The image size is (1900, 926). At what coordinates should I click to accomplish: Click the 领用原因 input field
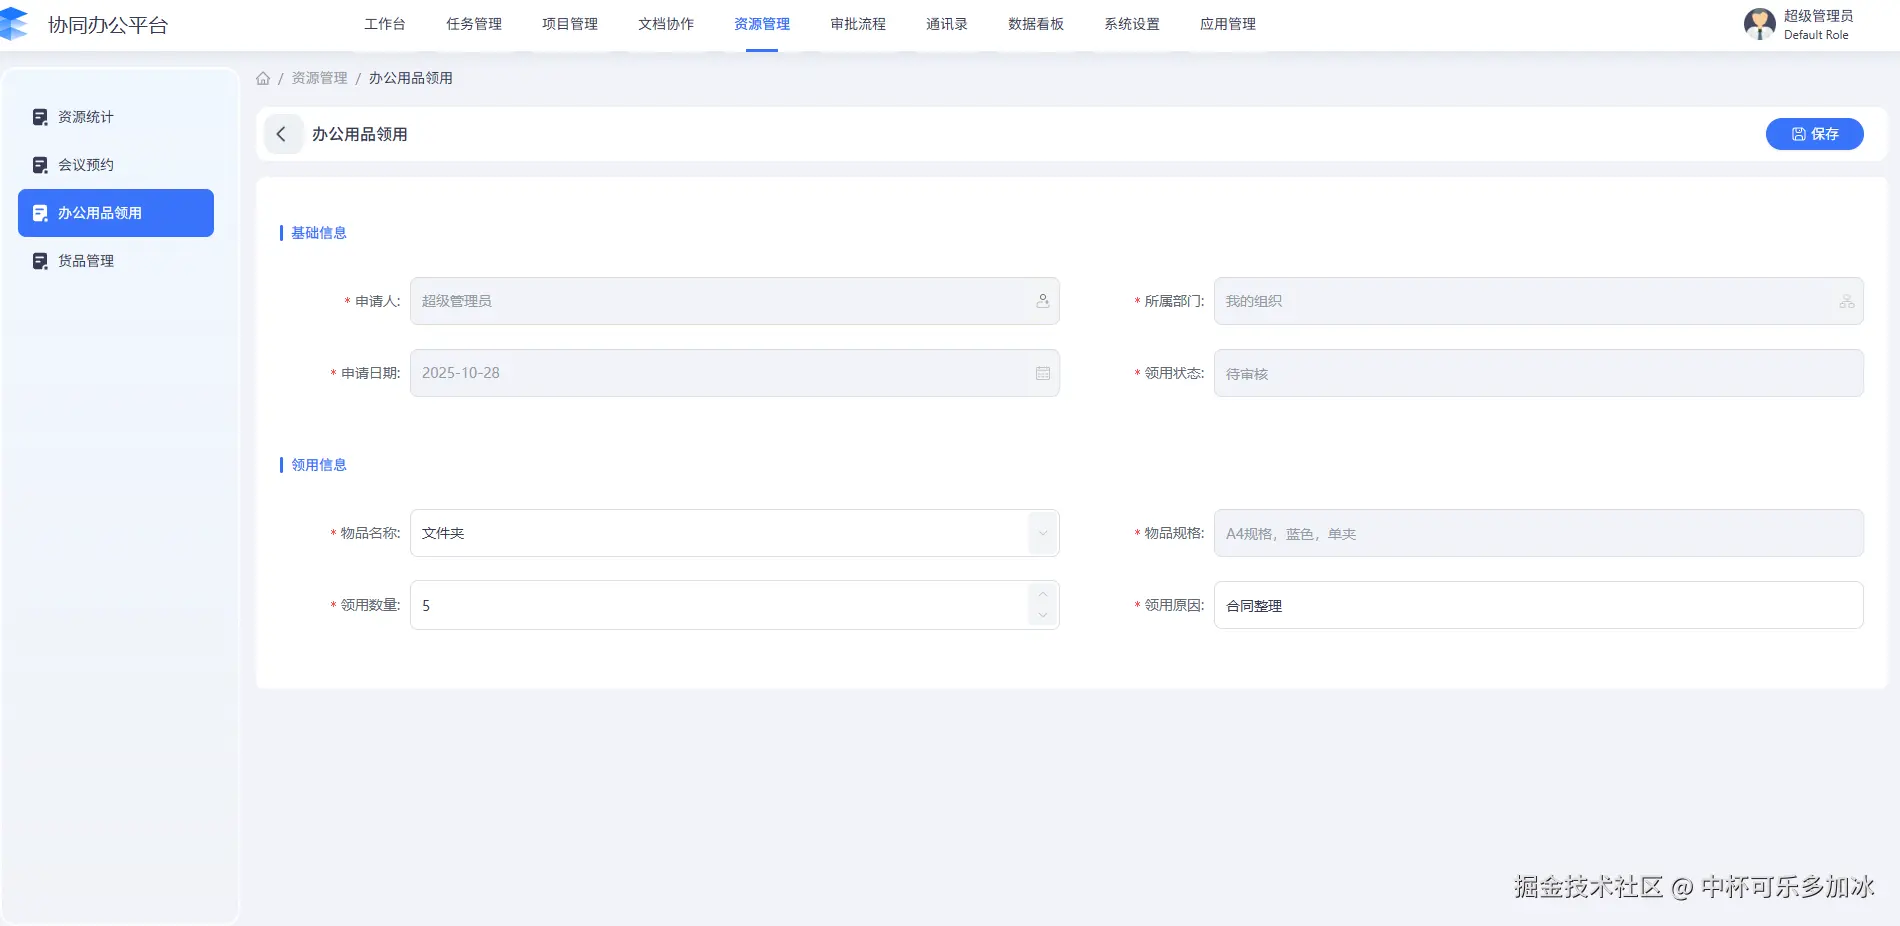coord(1537,605)
